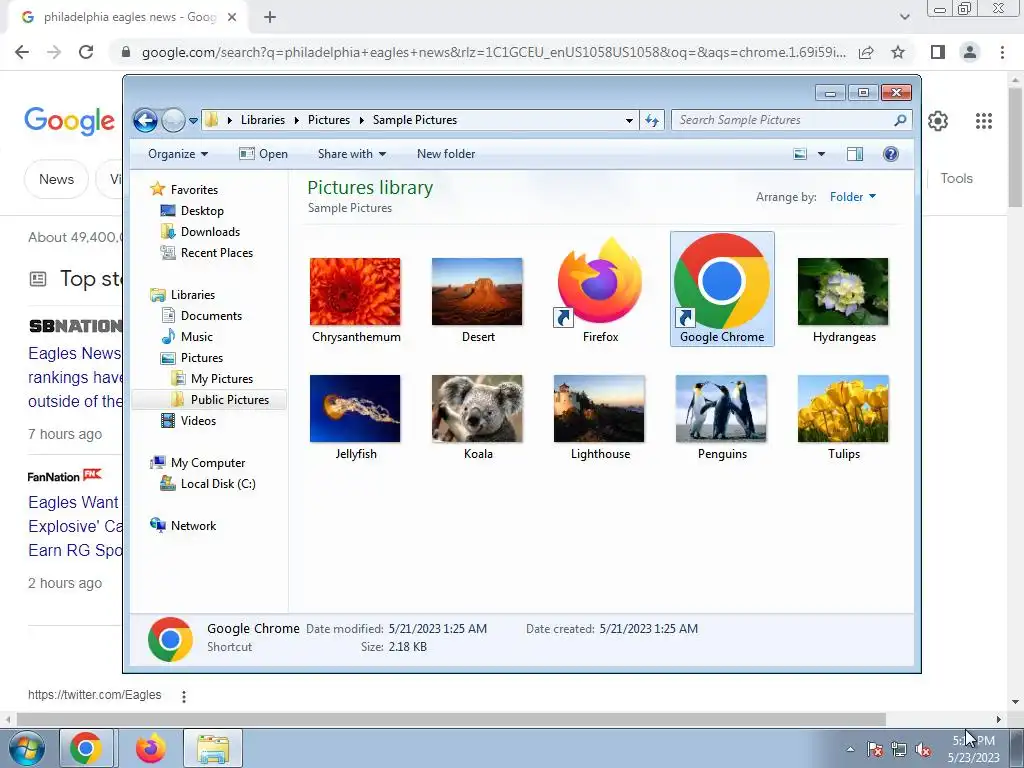
Task: Open the Organize menu
Action: pos(178,154)
